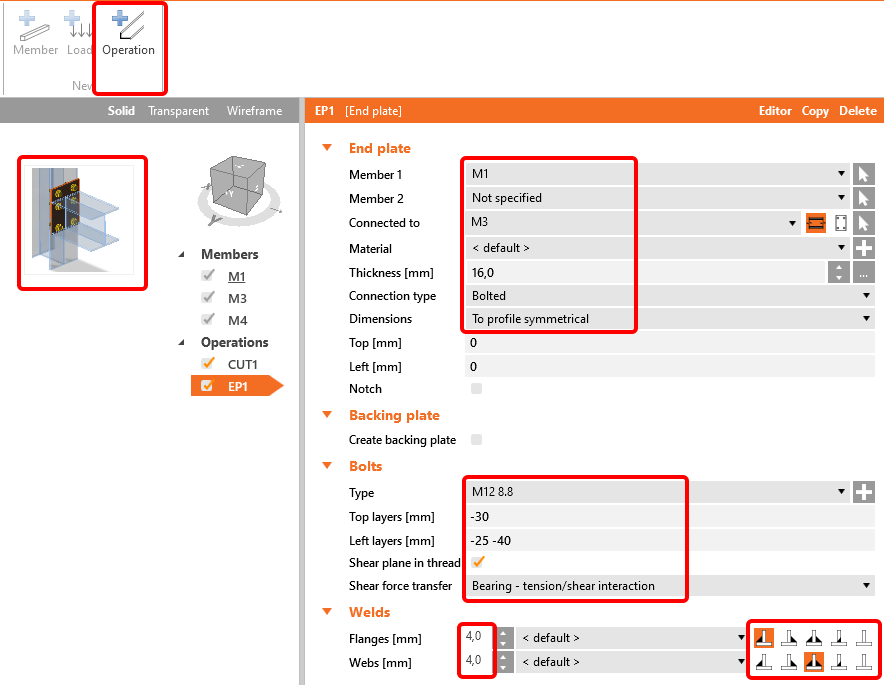Screen dimensions: 884x685
Task: Switch to Wireframe view mode
Action: (254, 111)
